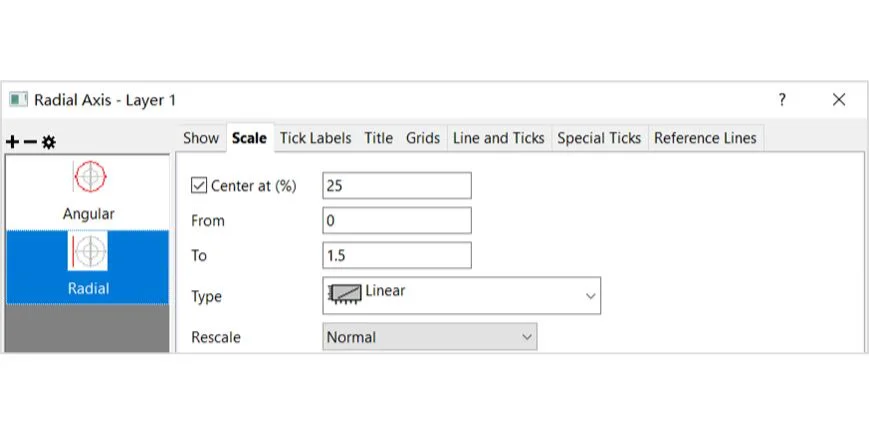Screen dimensions: 869x434
Task: Close the Radial Axis dialog
Action: (x=839, y=100)
